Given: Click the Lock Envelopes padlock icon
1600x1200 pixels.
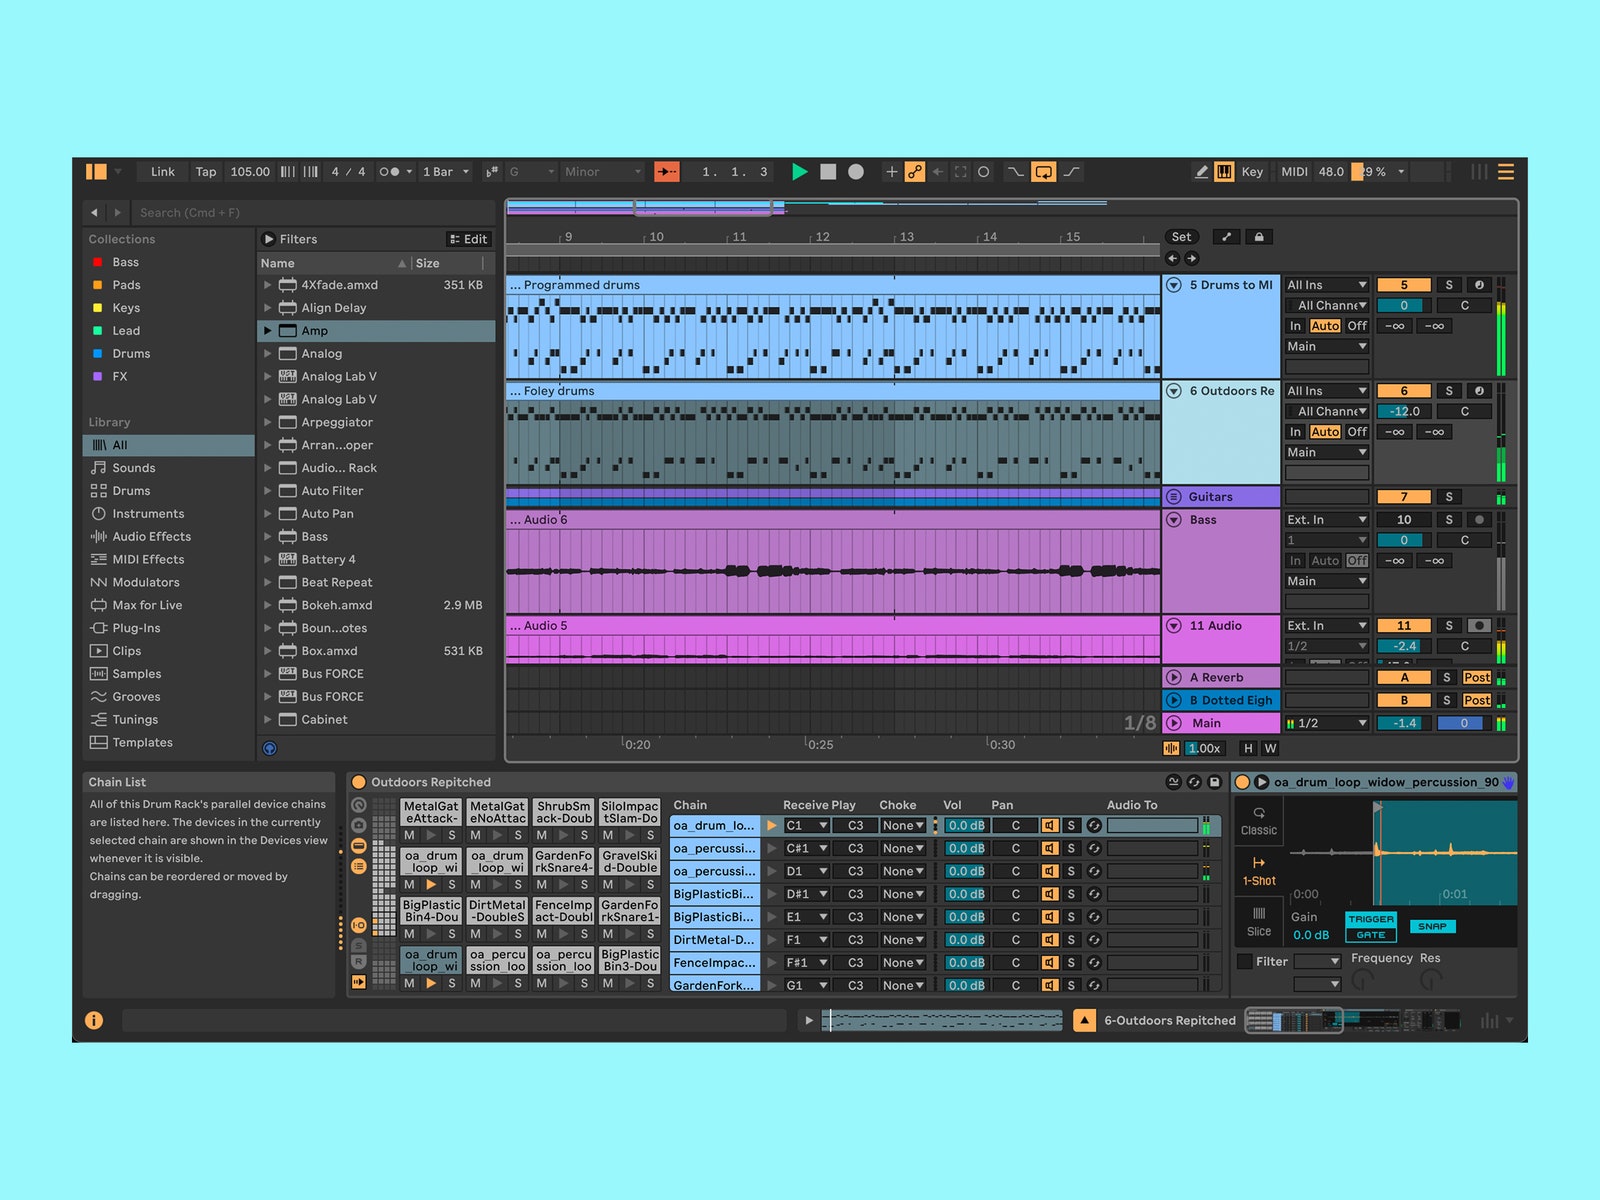Looking at the screenshot, I should 1259,237.
